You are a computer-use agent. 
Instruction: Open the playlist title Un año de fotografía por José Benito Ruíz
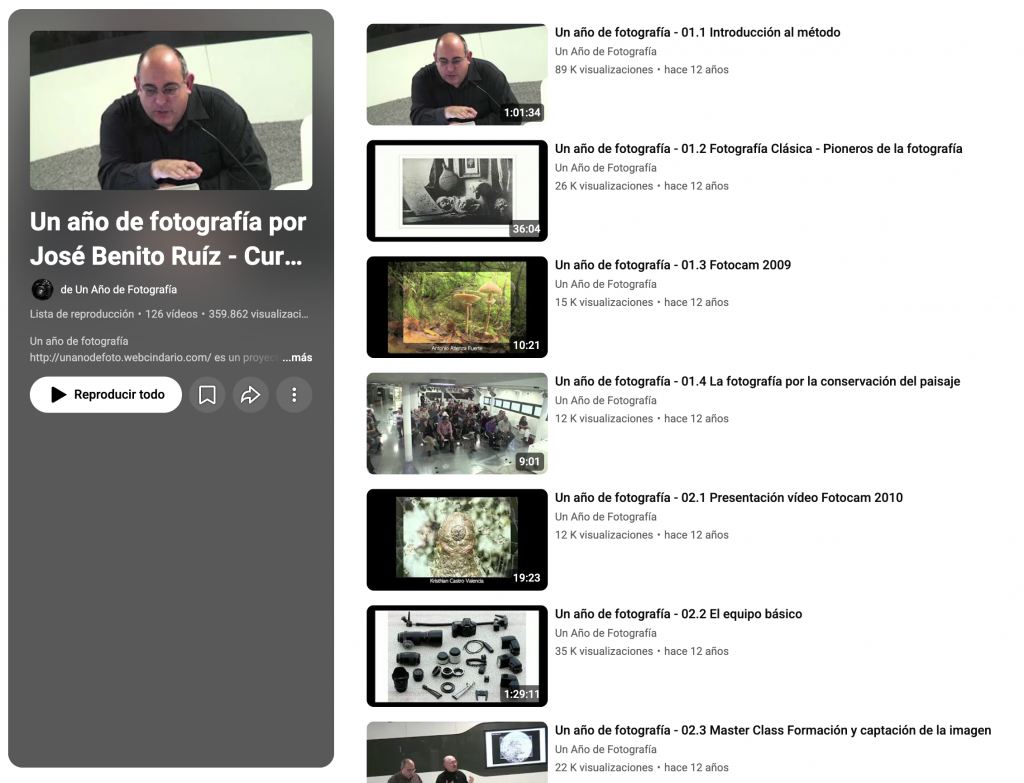(x=168, y=239)
